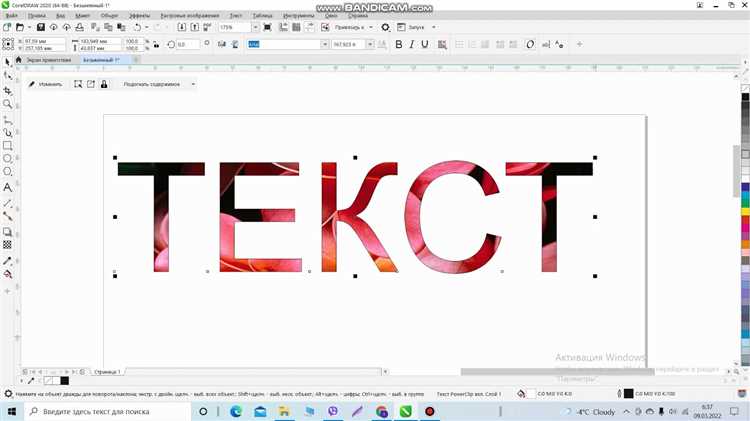The width and height of the screenshot is (750, 421).
Task: Select the Zoom magnifier tool
Action: [x=7, y=104]
